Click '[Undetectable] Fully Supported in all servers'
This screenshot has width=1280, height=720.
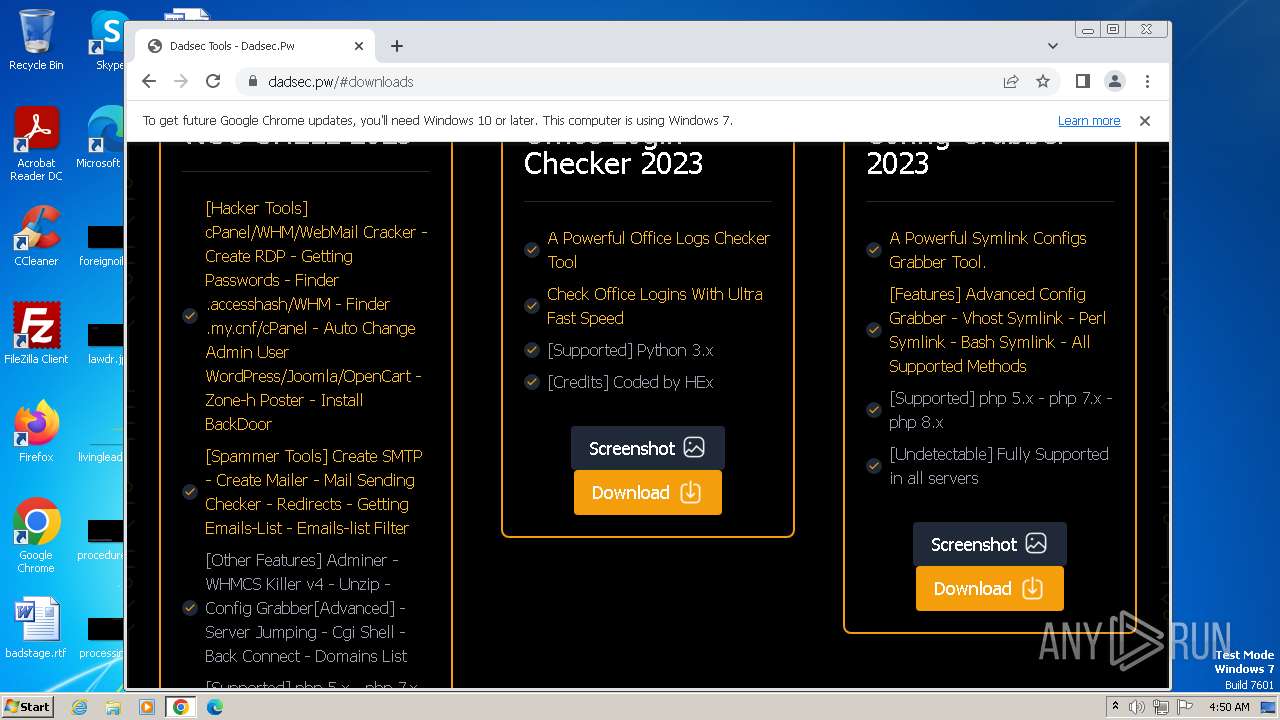(999, 466)
